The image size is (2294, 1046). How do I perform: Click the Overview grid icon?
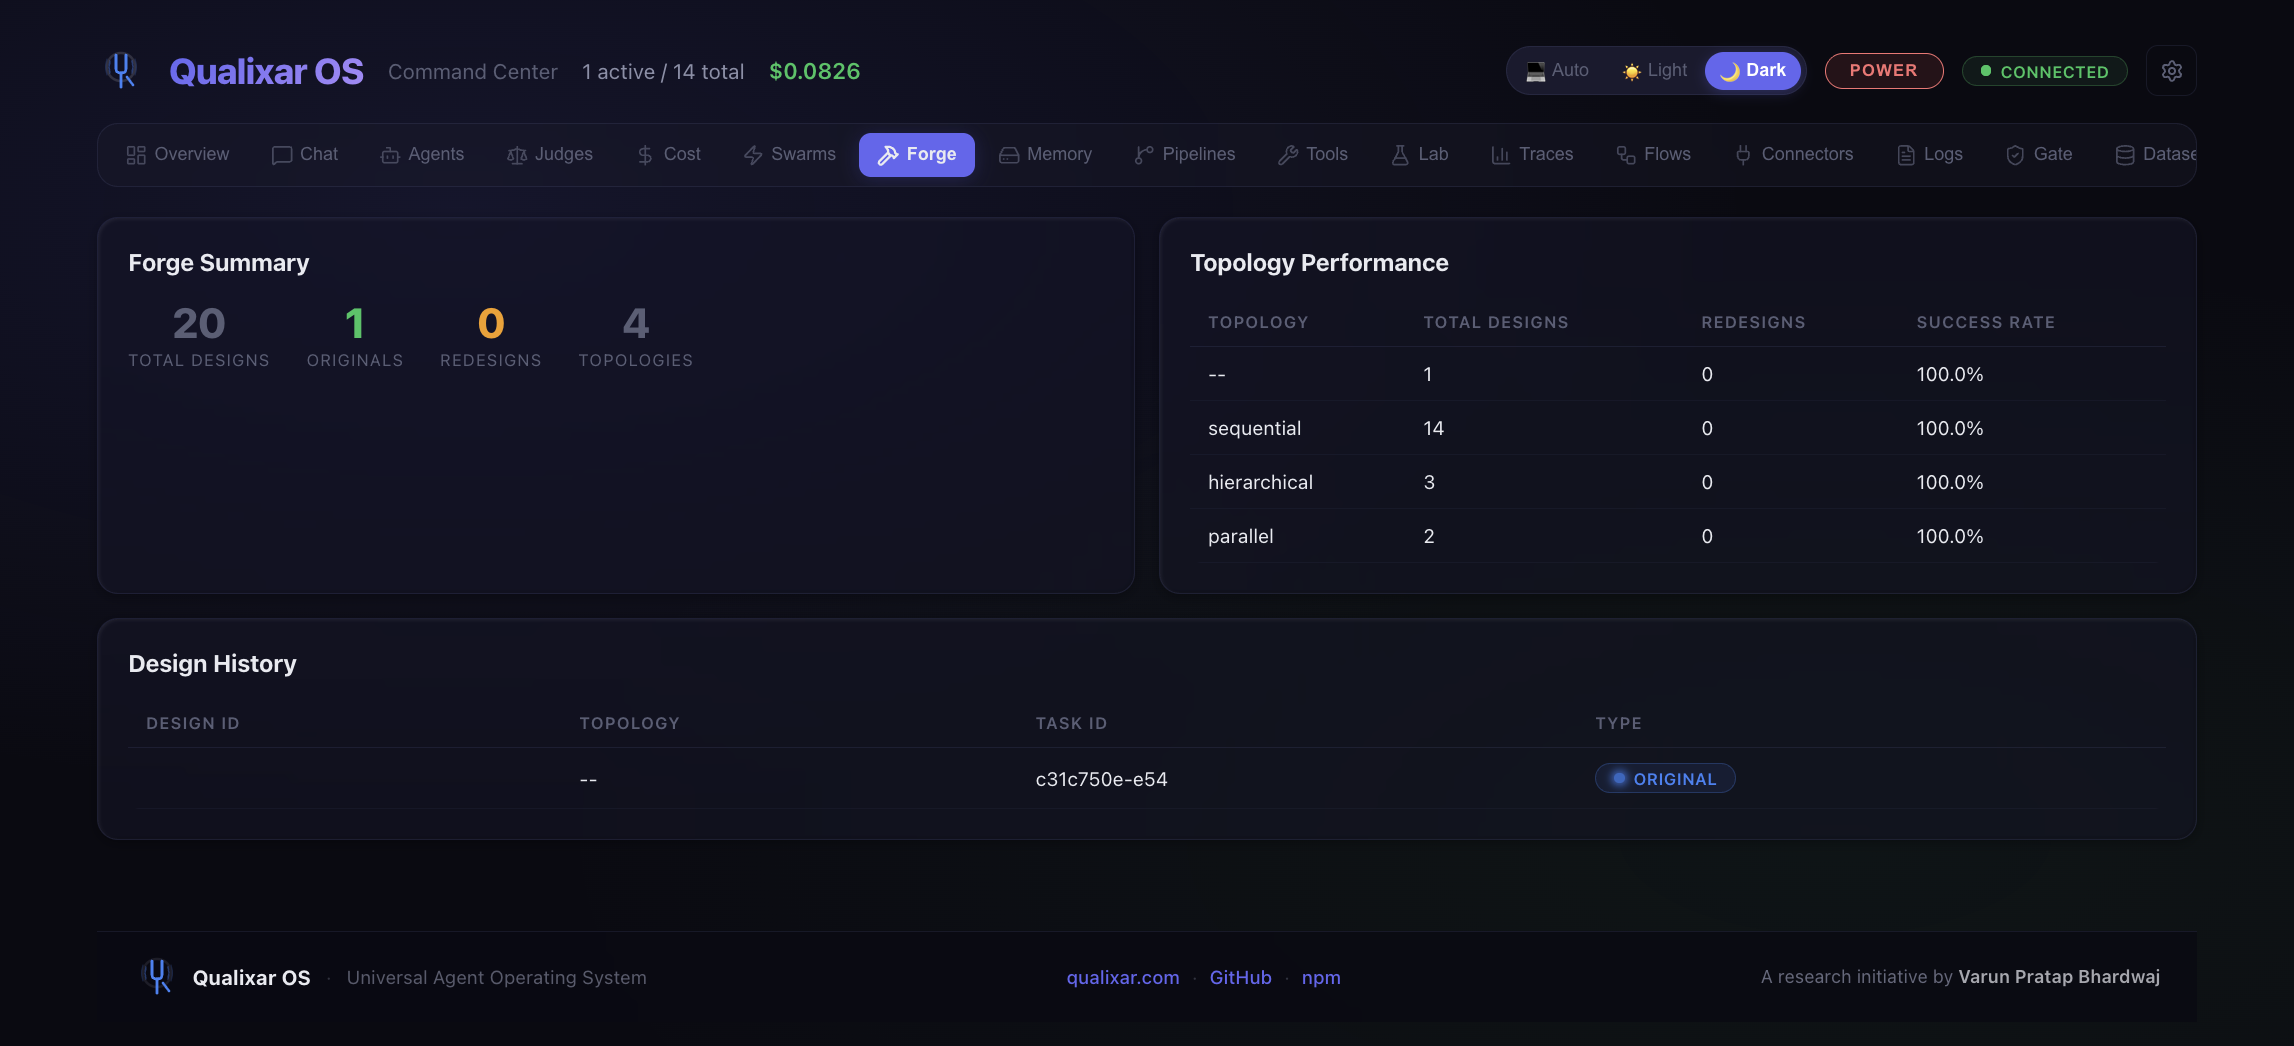(136, 155)
